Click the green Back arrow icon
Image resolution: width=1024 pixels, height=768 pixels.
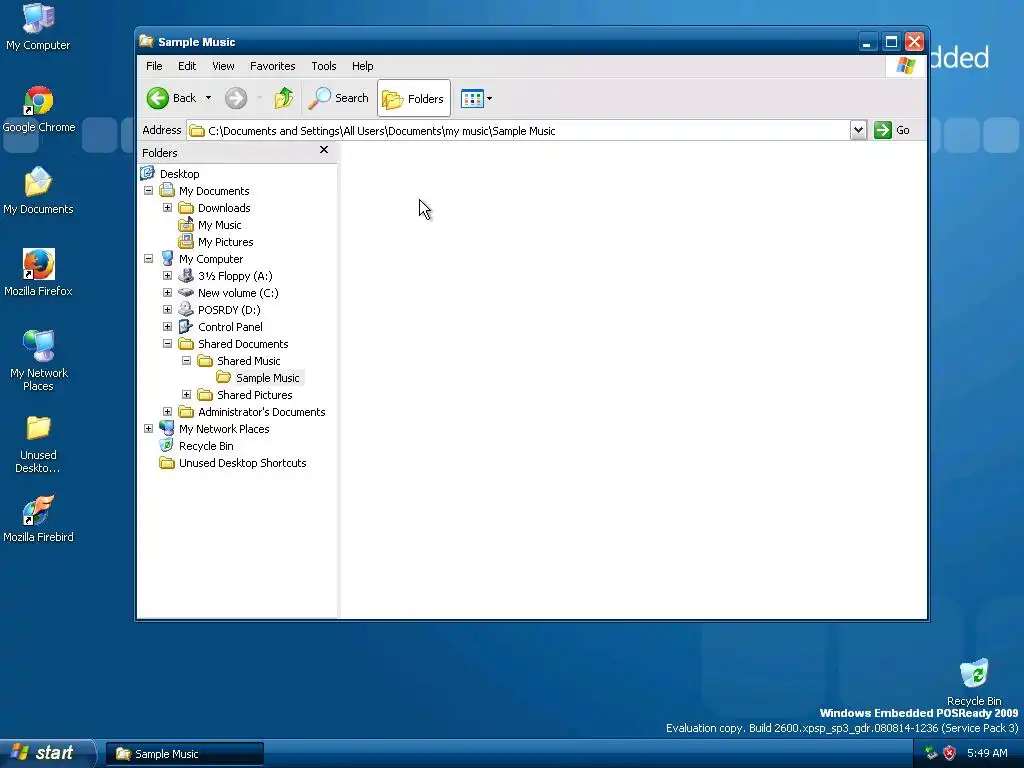tap(157, 98)
